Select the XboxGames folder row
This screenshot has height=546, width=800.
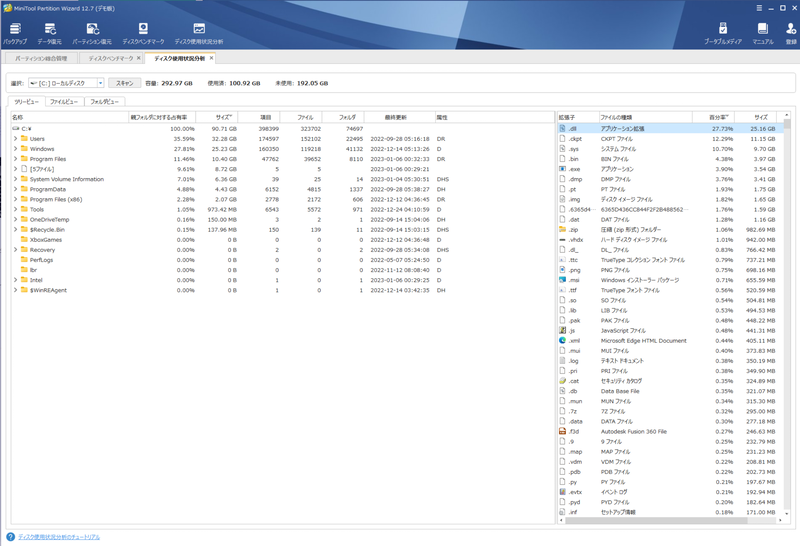(x=282, y=239)
